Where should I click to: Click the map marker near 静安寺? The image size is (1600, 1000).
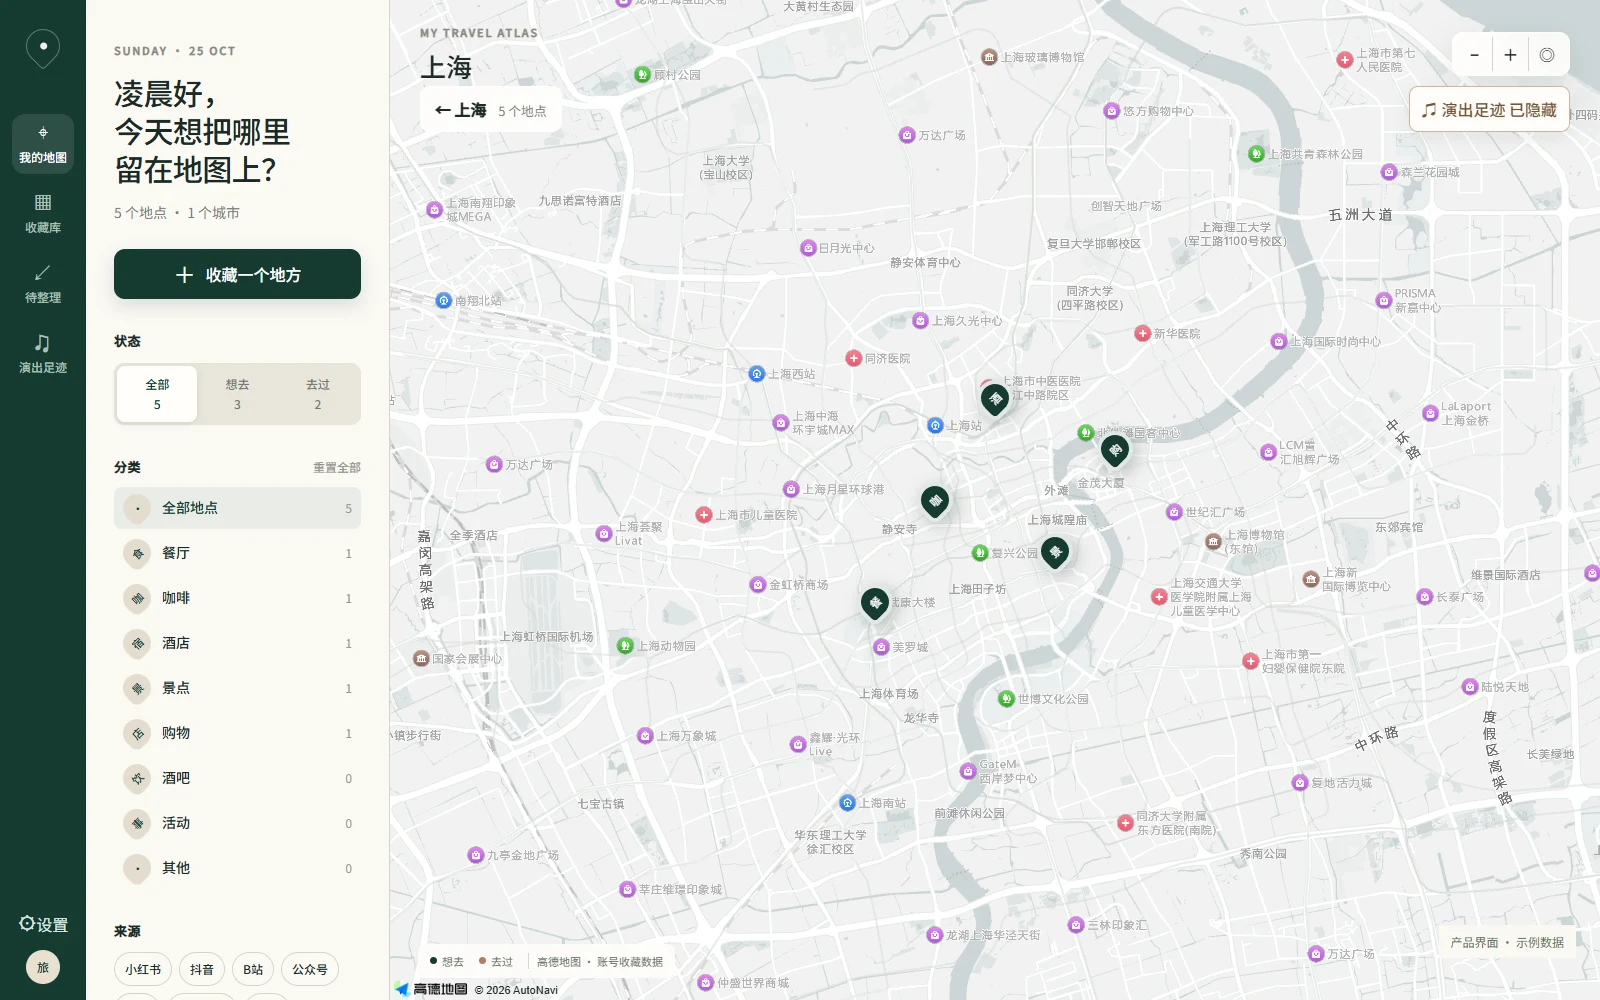(935, 501)
